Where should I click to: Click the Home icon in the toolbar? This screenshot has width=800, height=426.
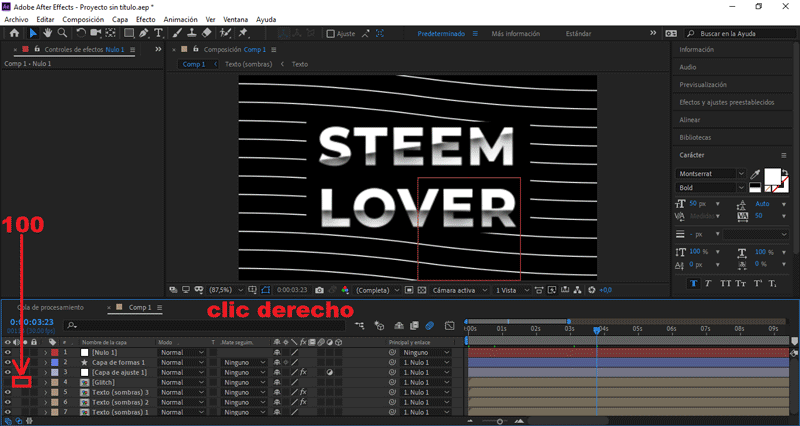click(14, 33)
